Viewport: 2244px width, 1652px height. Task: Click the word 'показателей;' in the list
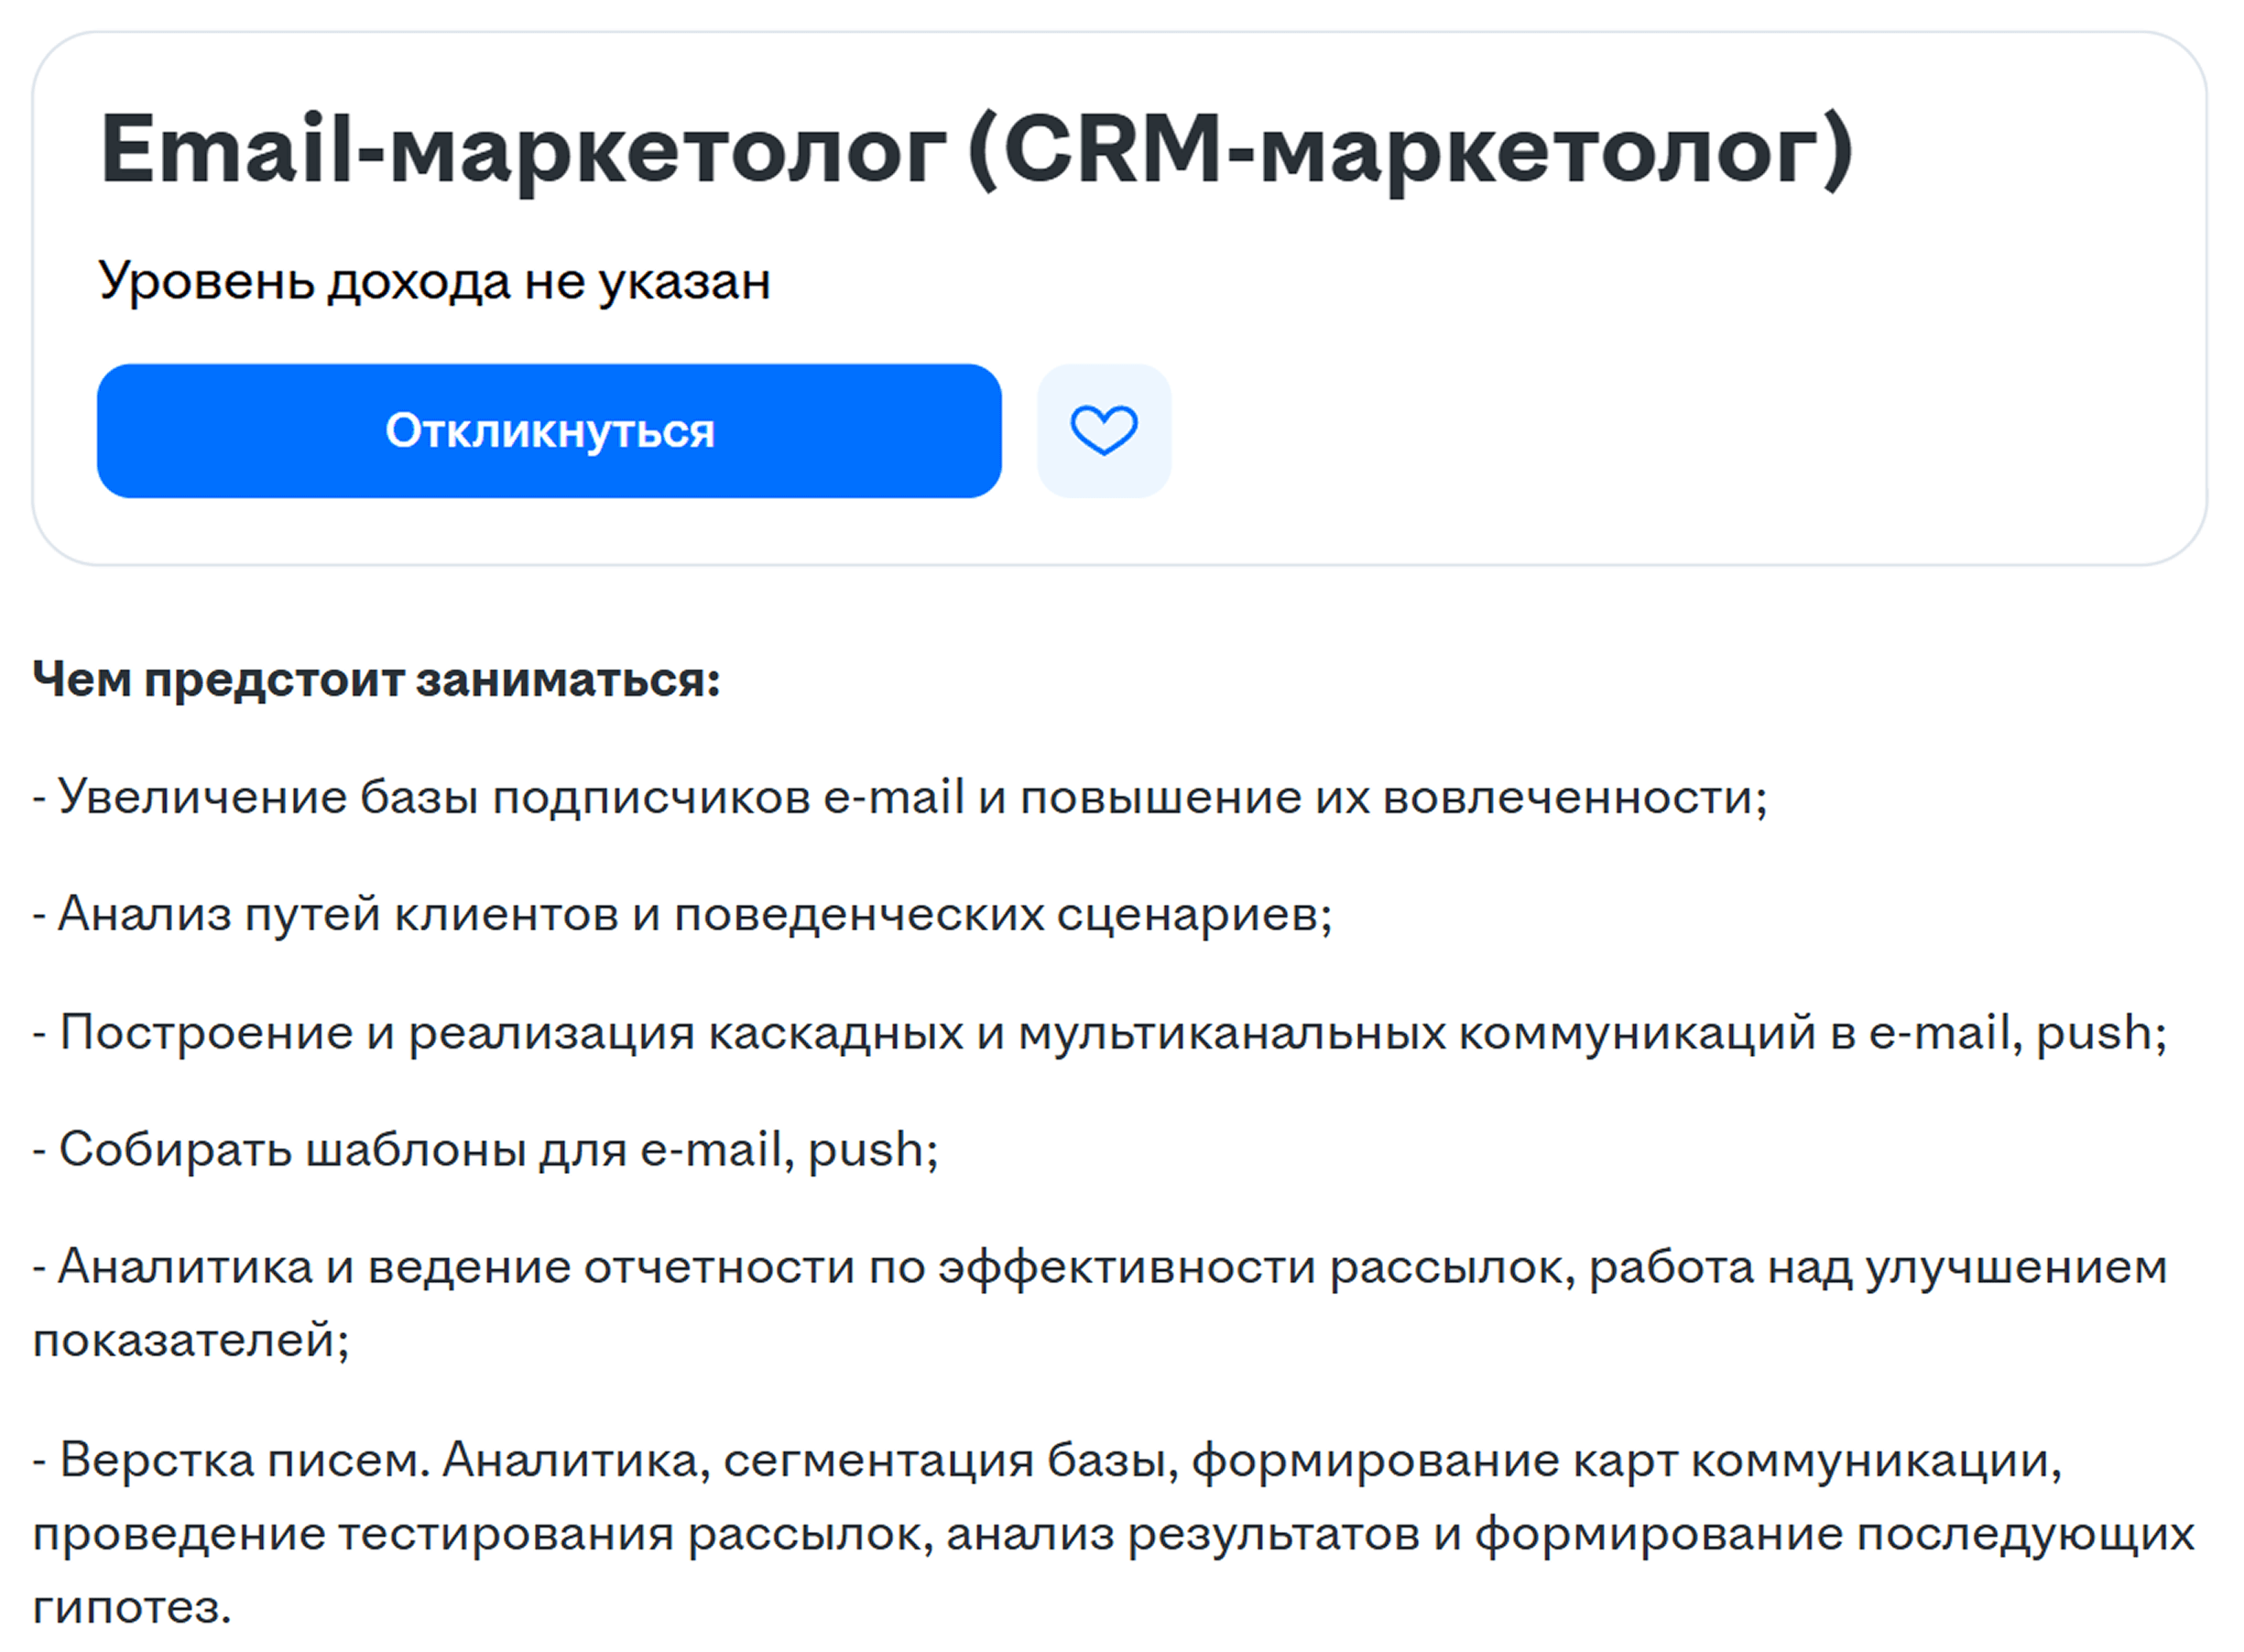click(x=191, y=1340)
